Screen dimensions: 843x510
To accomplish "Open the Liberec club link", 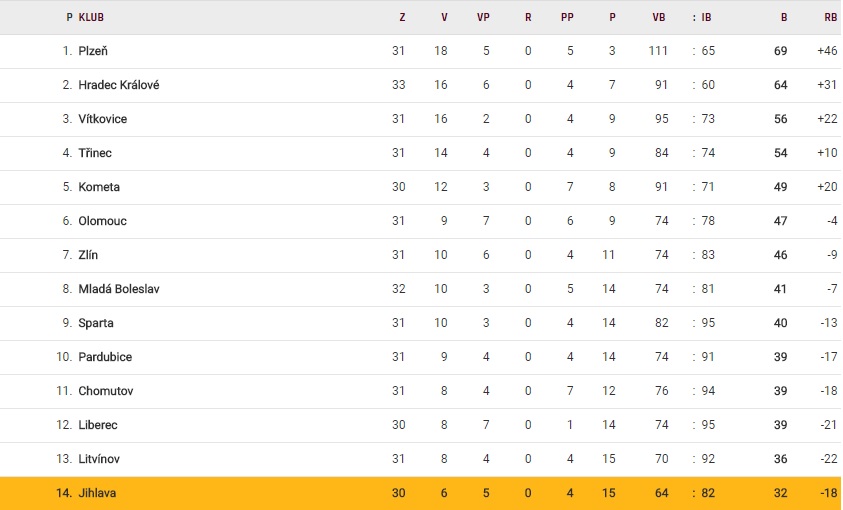I will point(98,425).
